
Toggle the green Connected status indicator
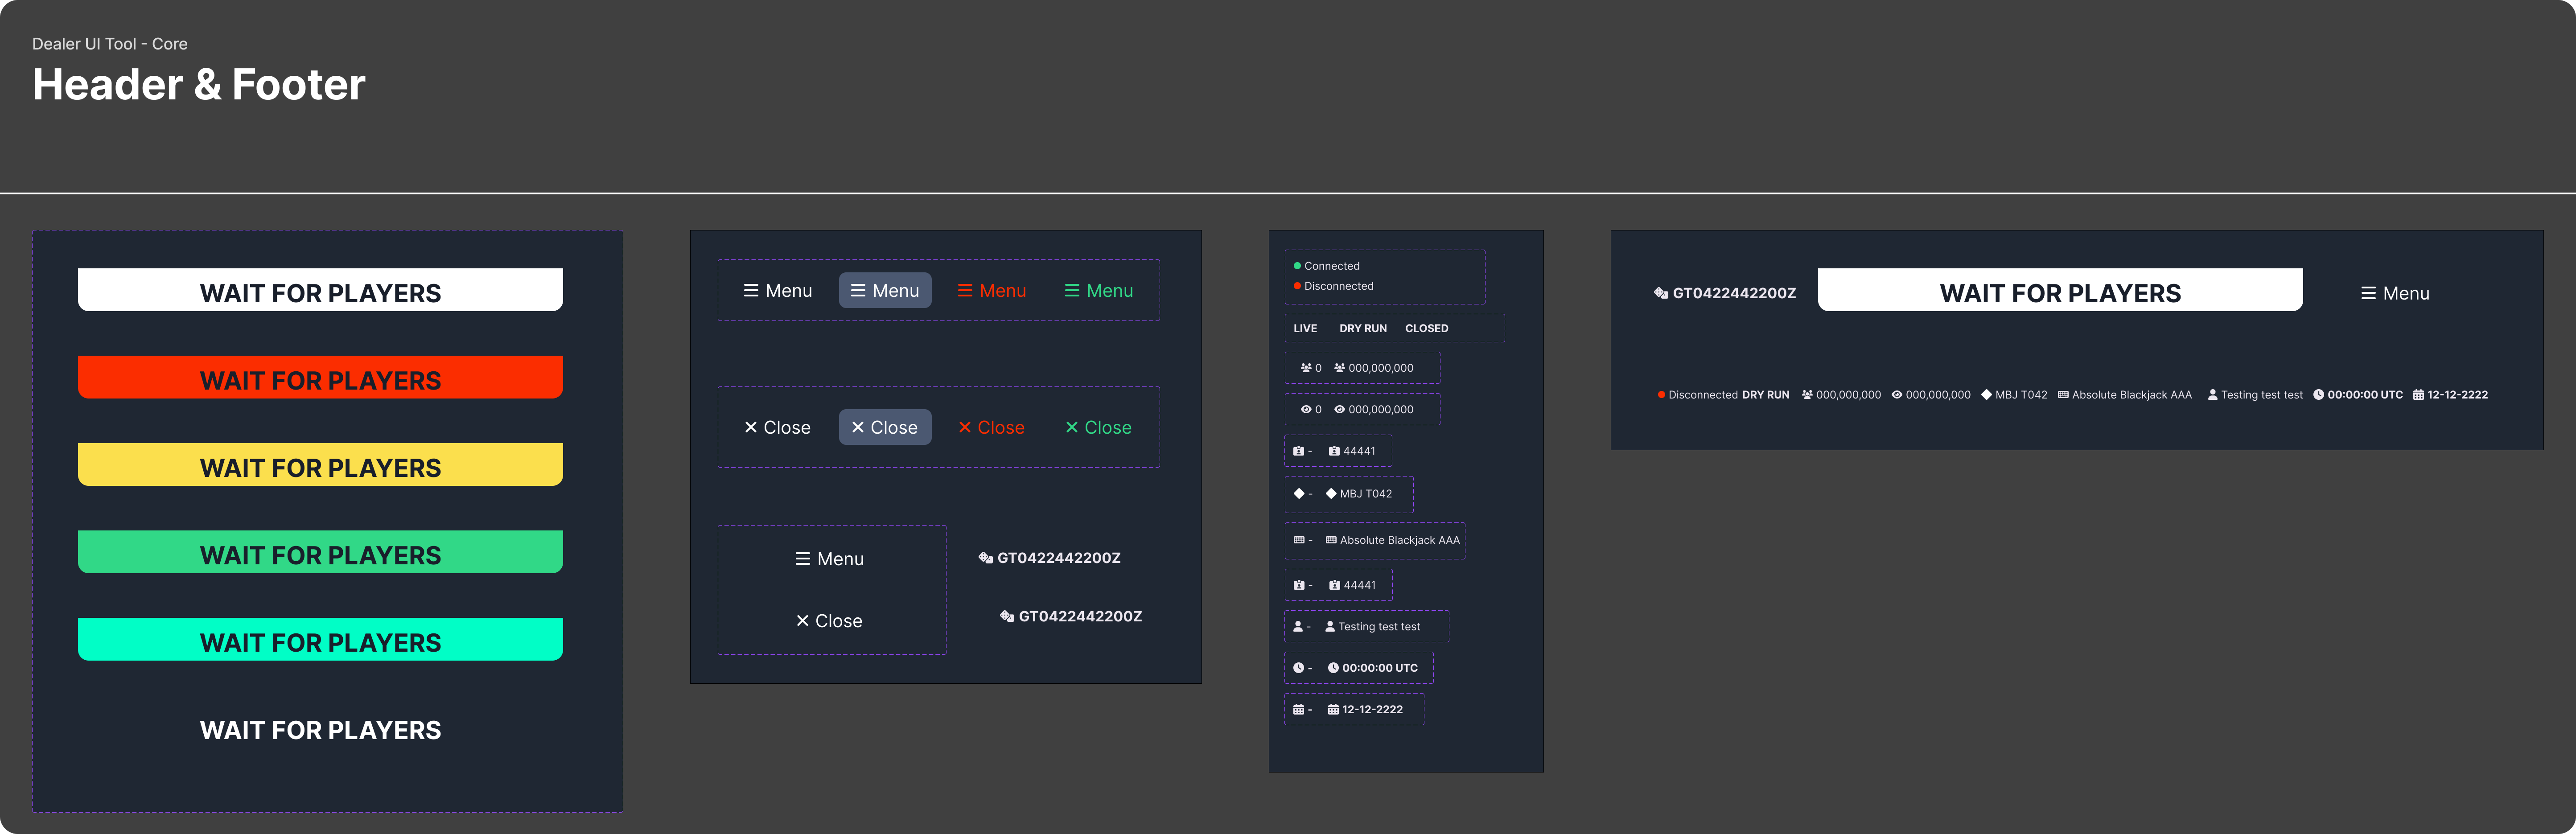(x=1297, y=265)
